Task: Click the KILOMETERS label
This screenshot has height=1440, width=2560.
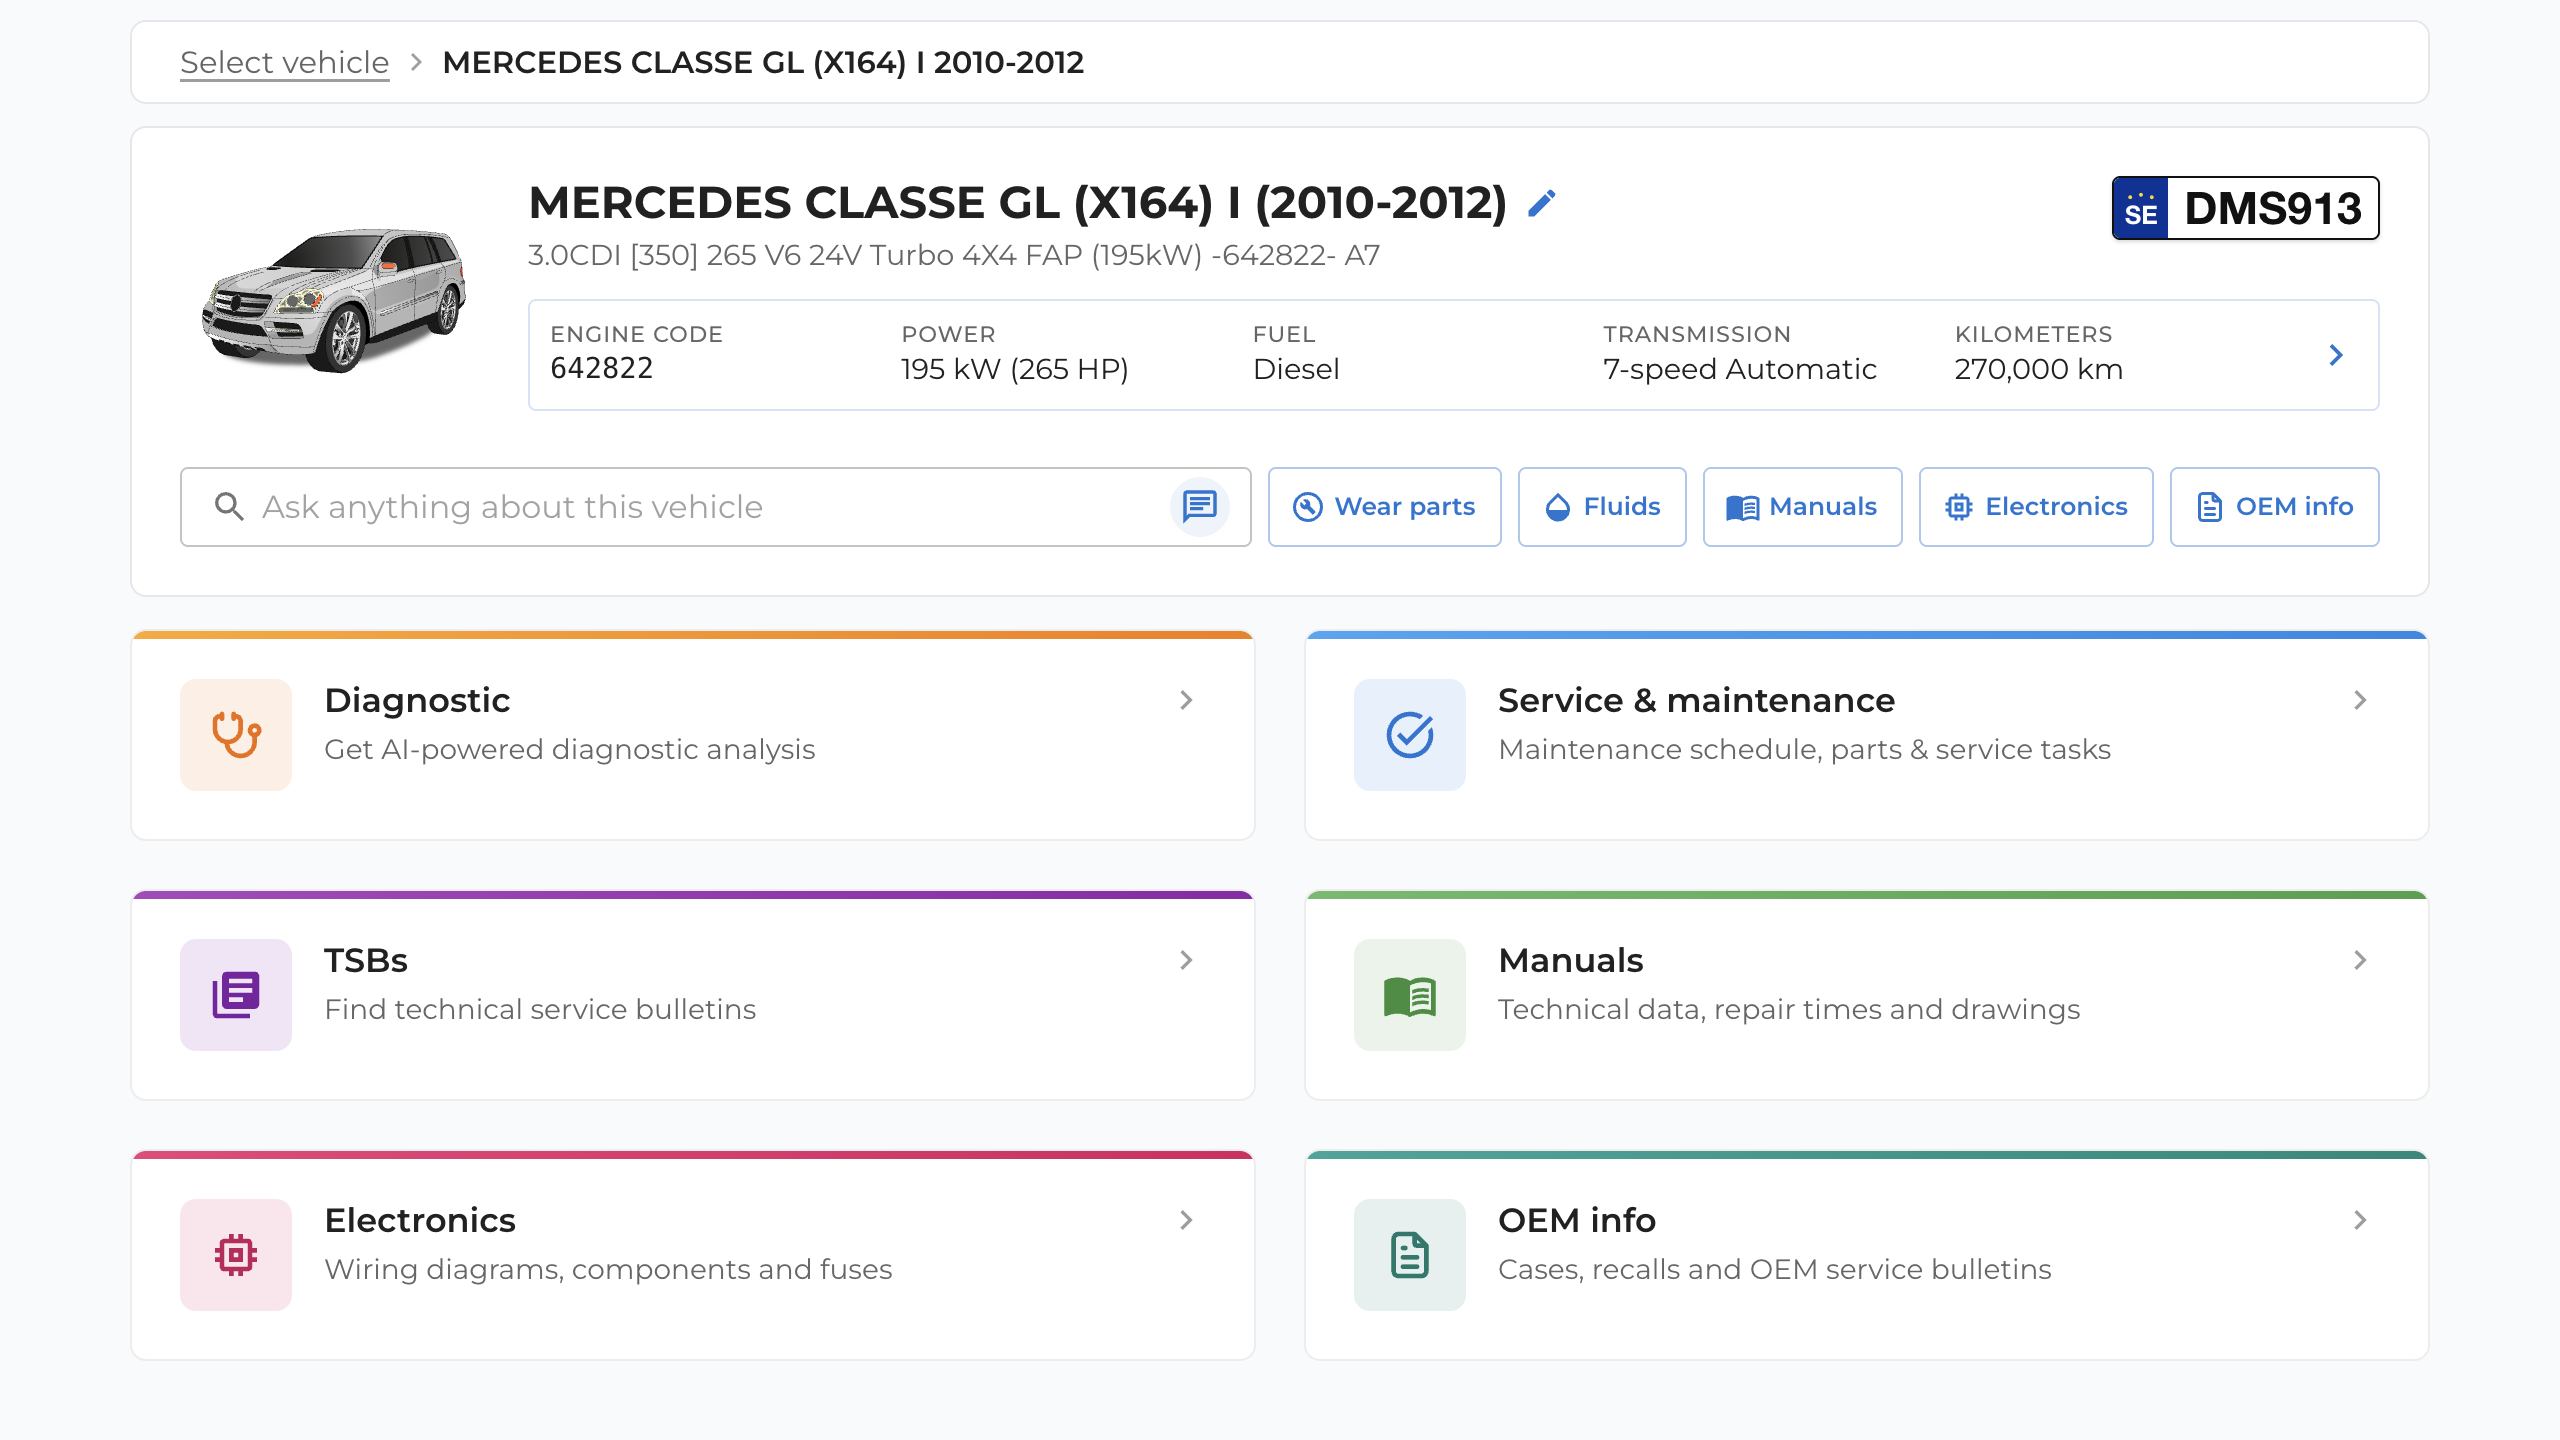Action: [2033, 334]
